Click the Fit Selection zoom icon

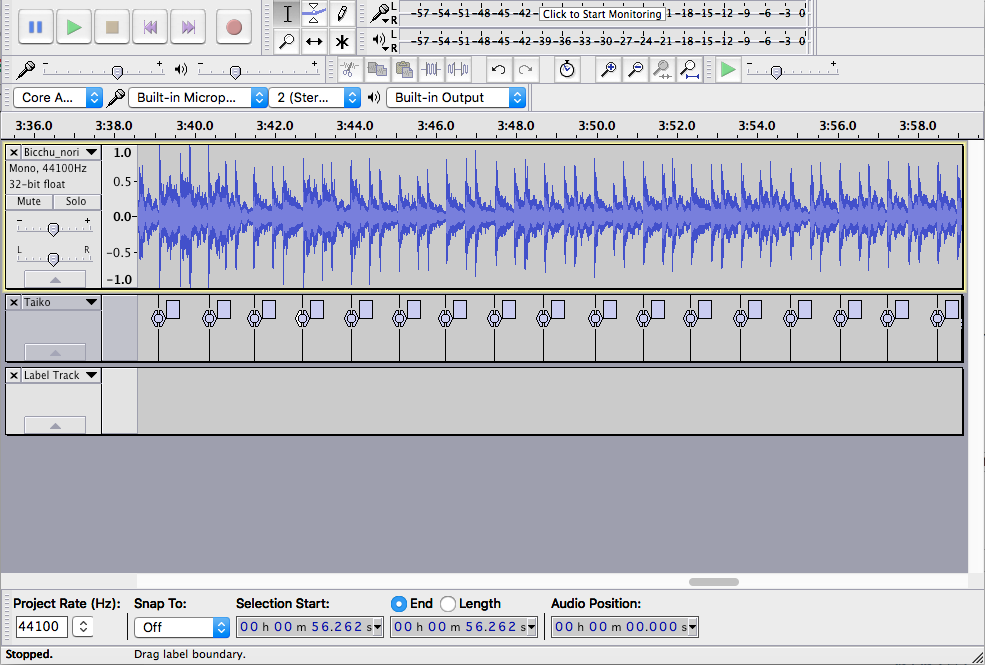coord(662,69)
